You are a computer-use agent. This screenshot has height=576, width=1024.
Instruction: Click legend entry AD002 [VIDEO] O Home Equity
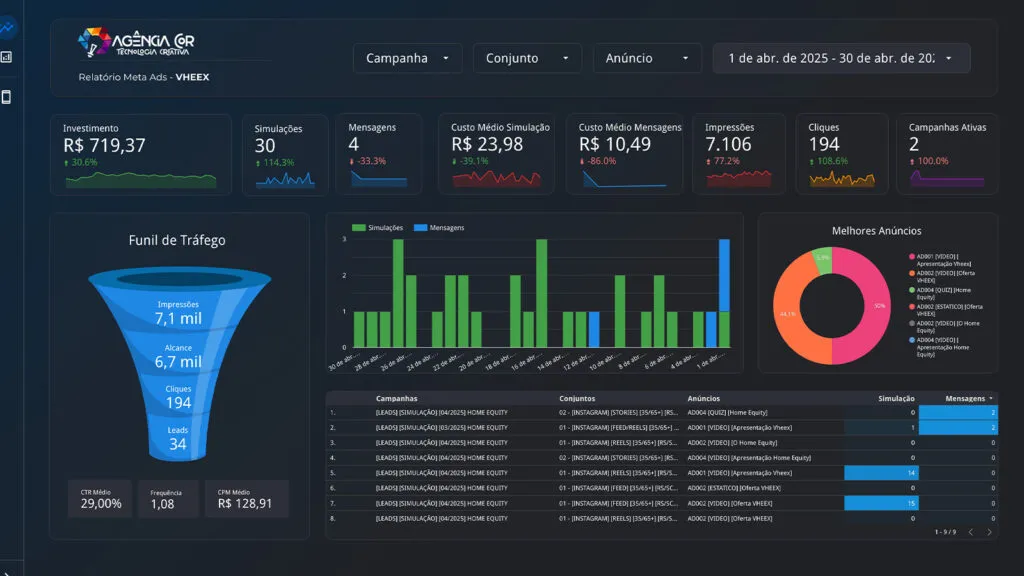944,327
